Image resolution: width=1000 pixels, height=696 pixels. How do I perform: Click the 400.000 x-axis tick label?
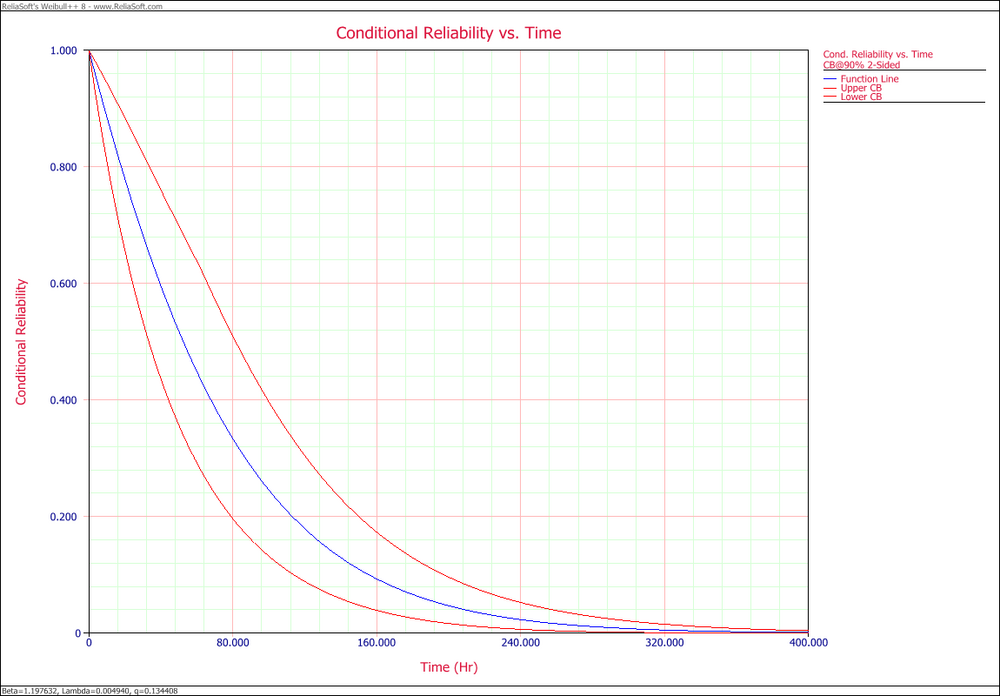[x=808, y=644]
